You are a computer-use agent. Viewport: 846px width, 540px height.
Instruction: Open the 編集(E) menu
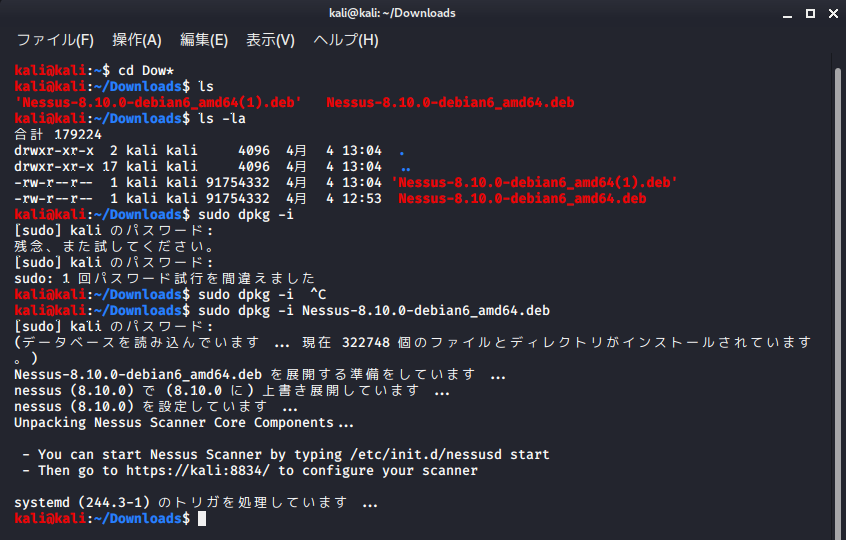204,40
